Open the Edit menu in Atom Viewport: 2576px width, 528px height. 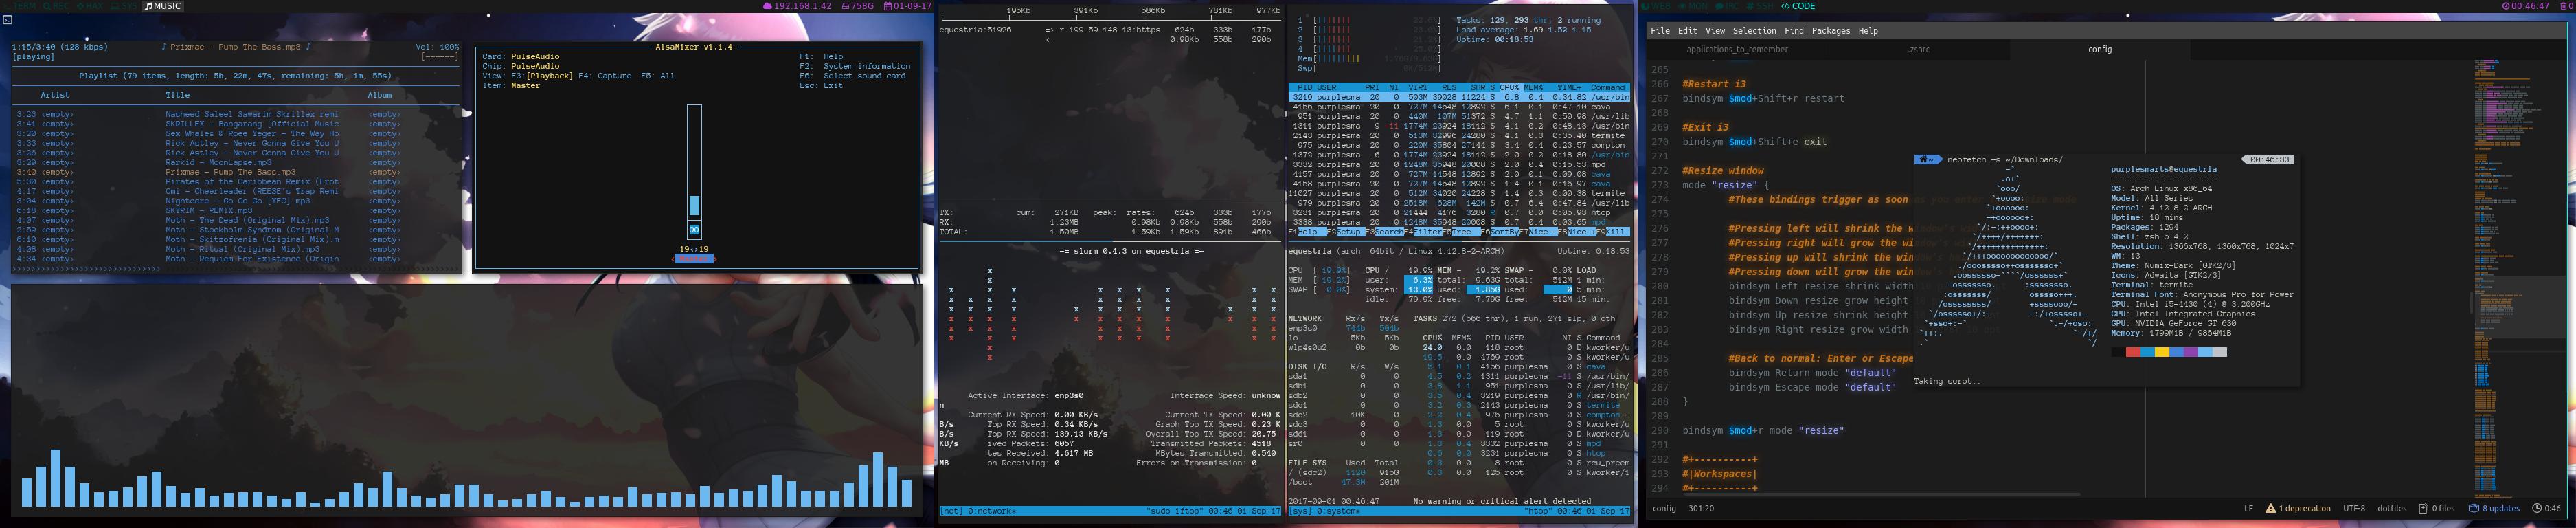point(1687,31)
